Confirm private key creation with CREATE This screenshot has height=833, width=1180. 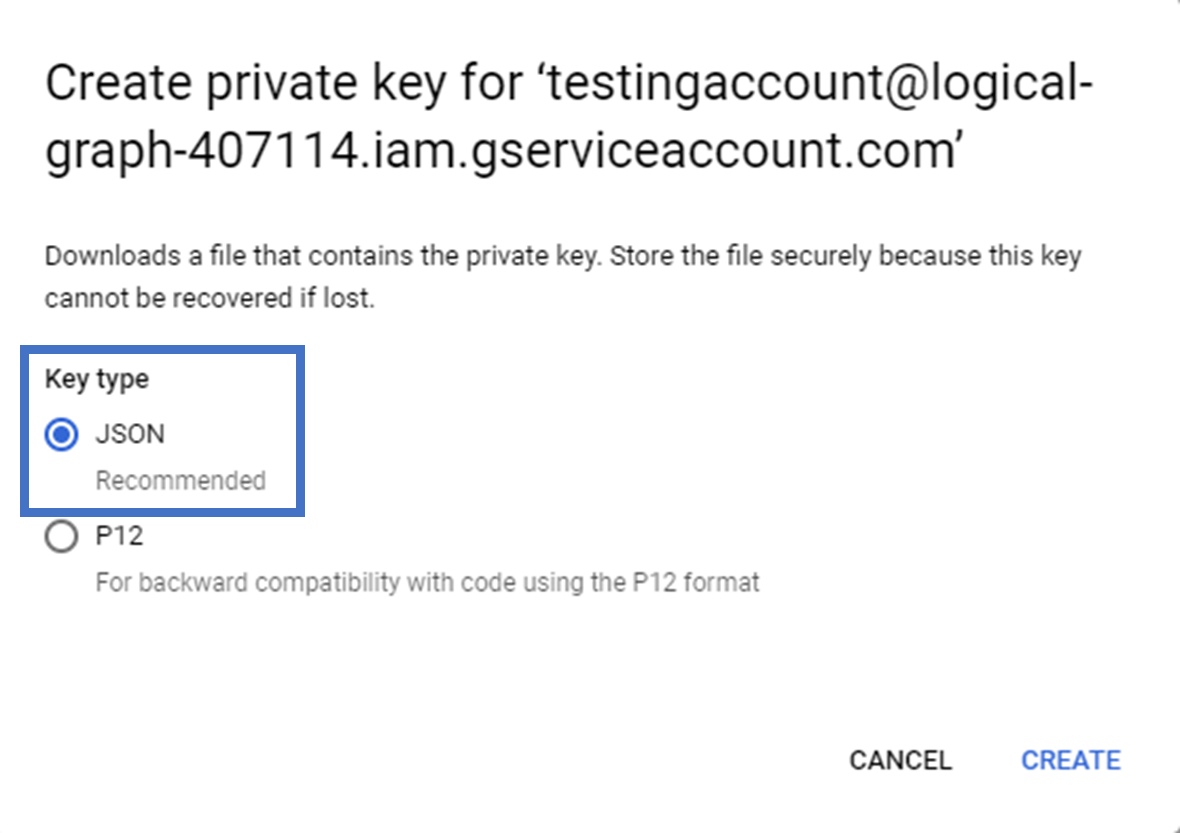[1071, 760]
